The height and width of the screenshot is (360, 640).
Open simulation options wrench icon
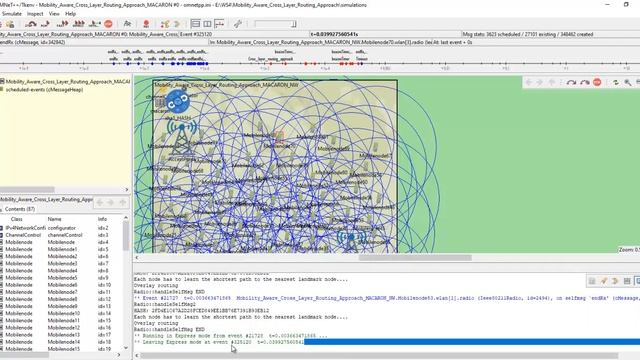coord(238,24)
